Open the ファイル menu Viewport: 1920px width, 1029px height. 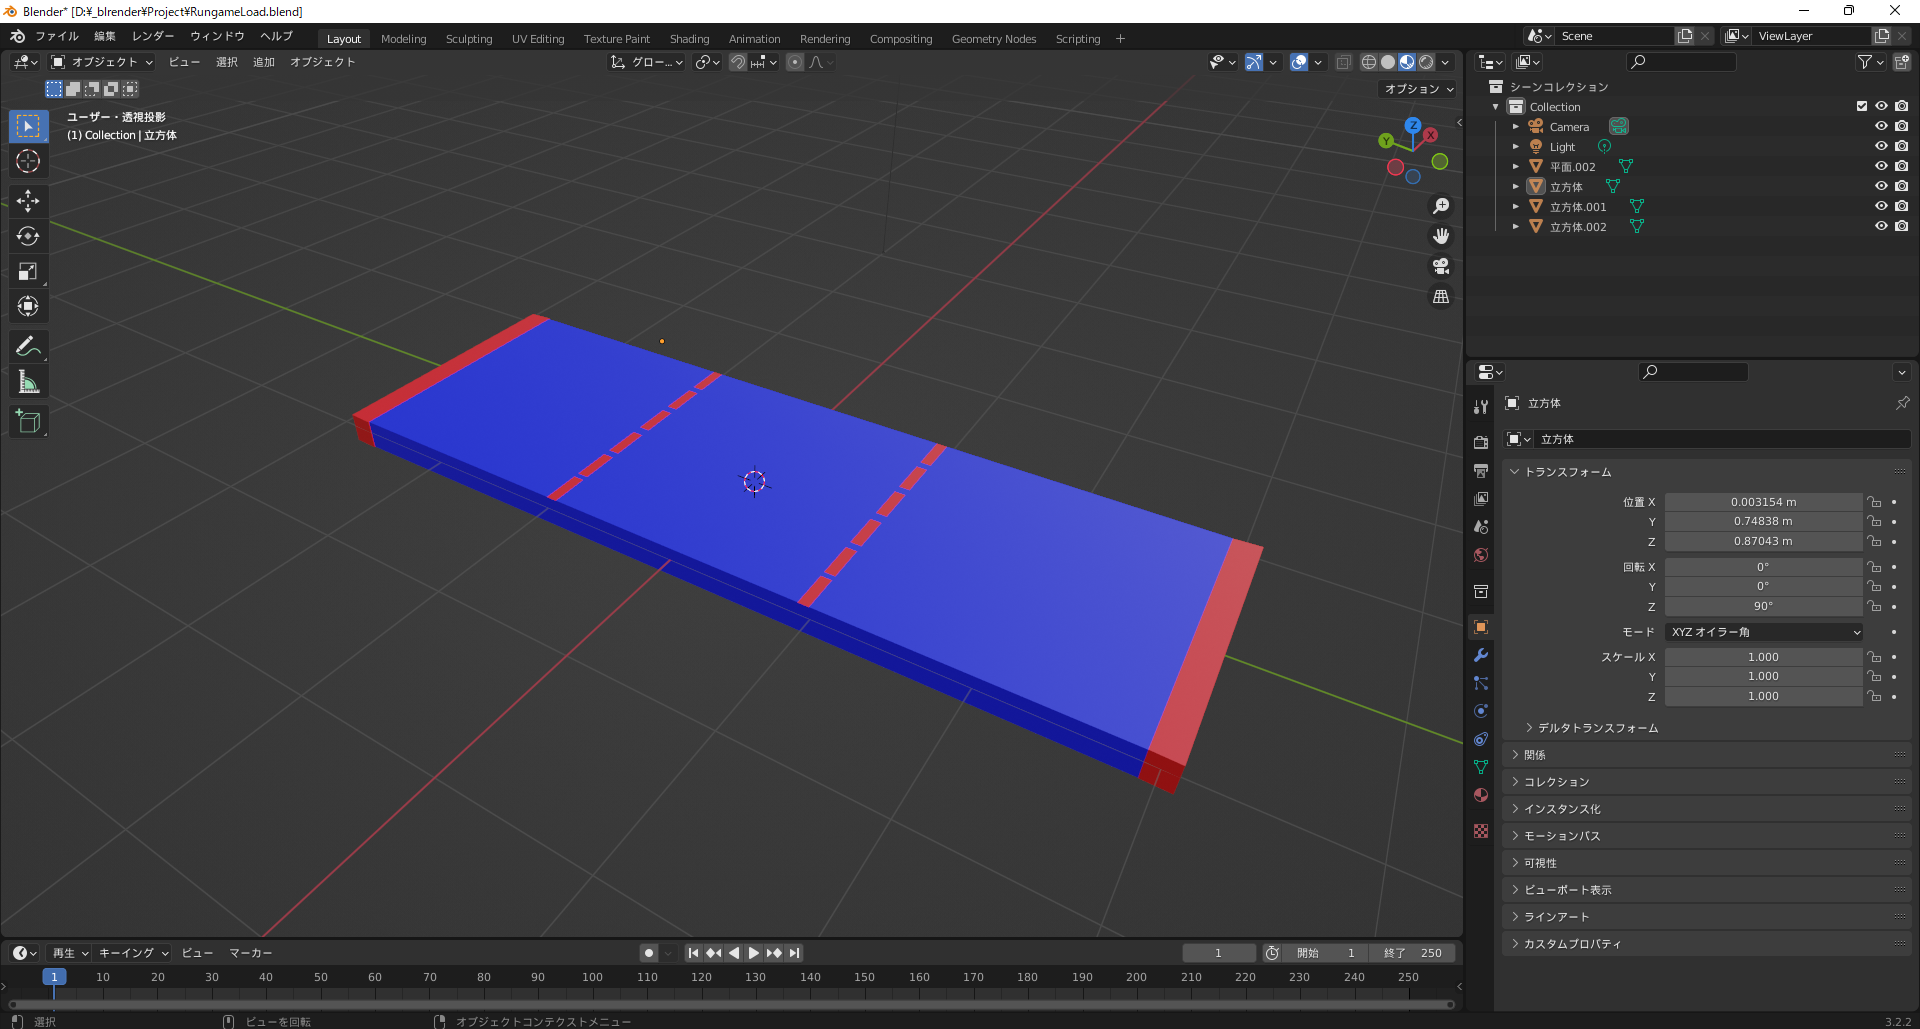click(x=57, y=36)
